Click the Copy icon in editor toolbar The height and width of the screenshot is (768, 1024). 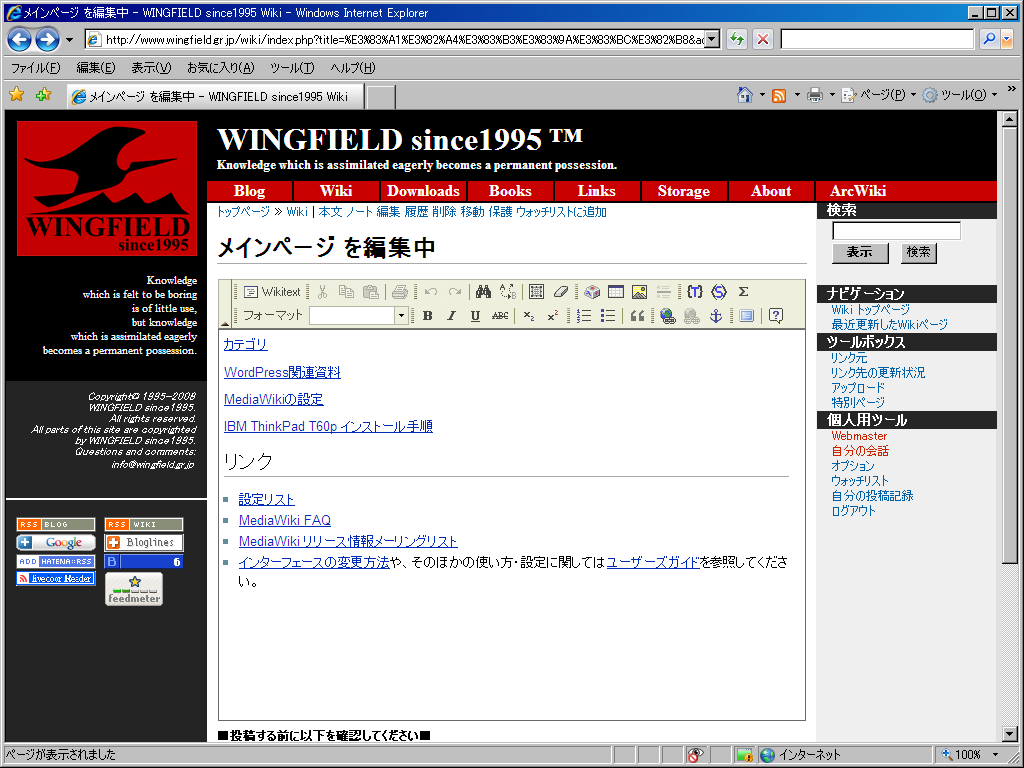point(346,292)
